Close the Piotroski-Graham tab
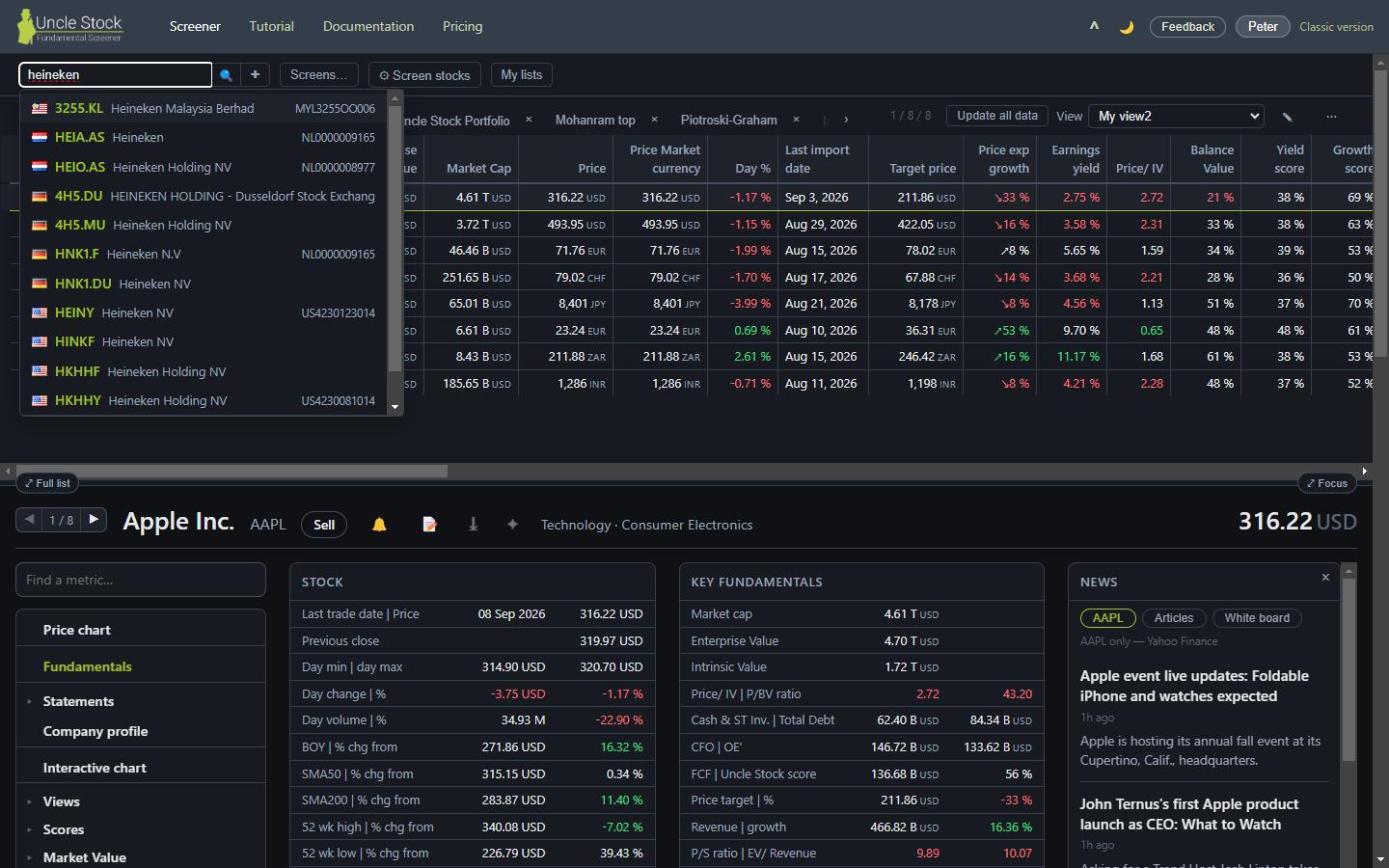This screenshot has height=868, width=1389. point(796,120)
